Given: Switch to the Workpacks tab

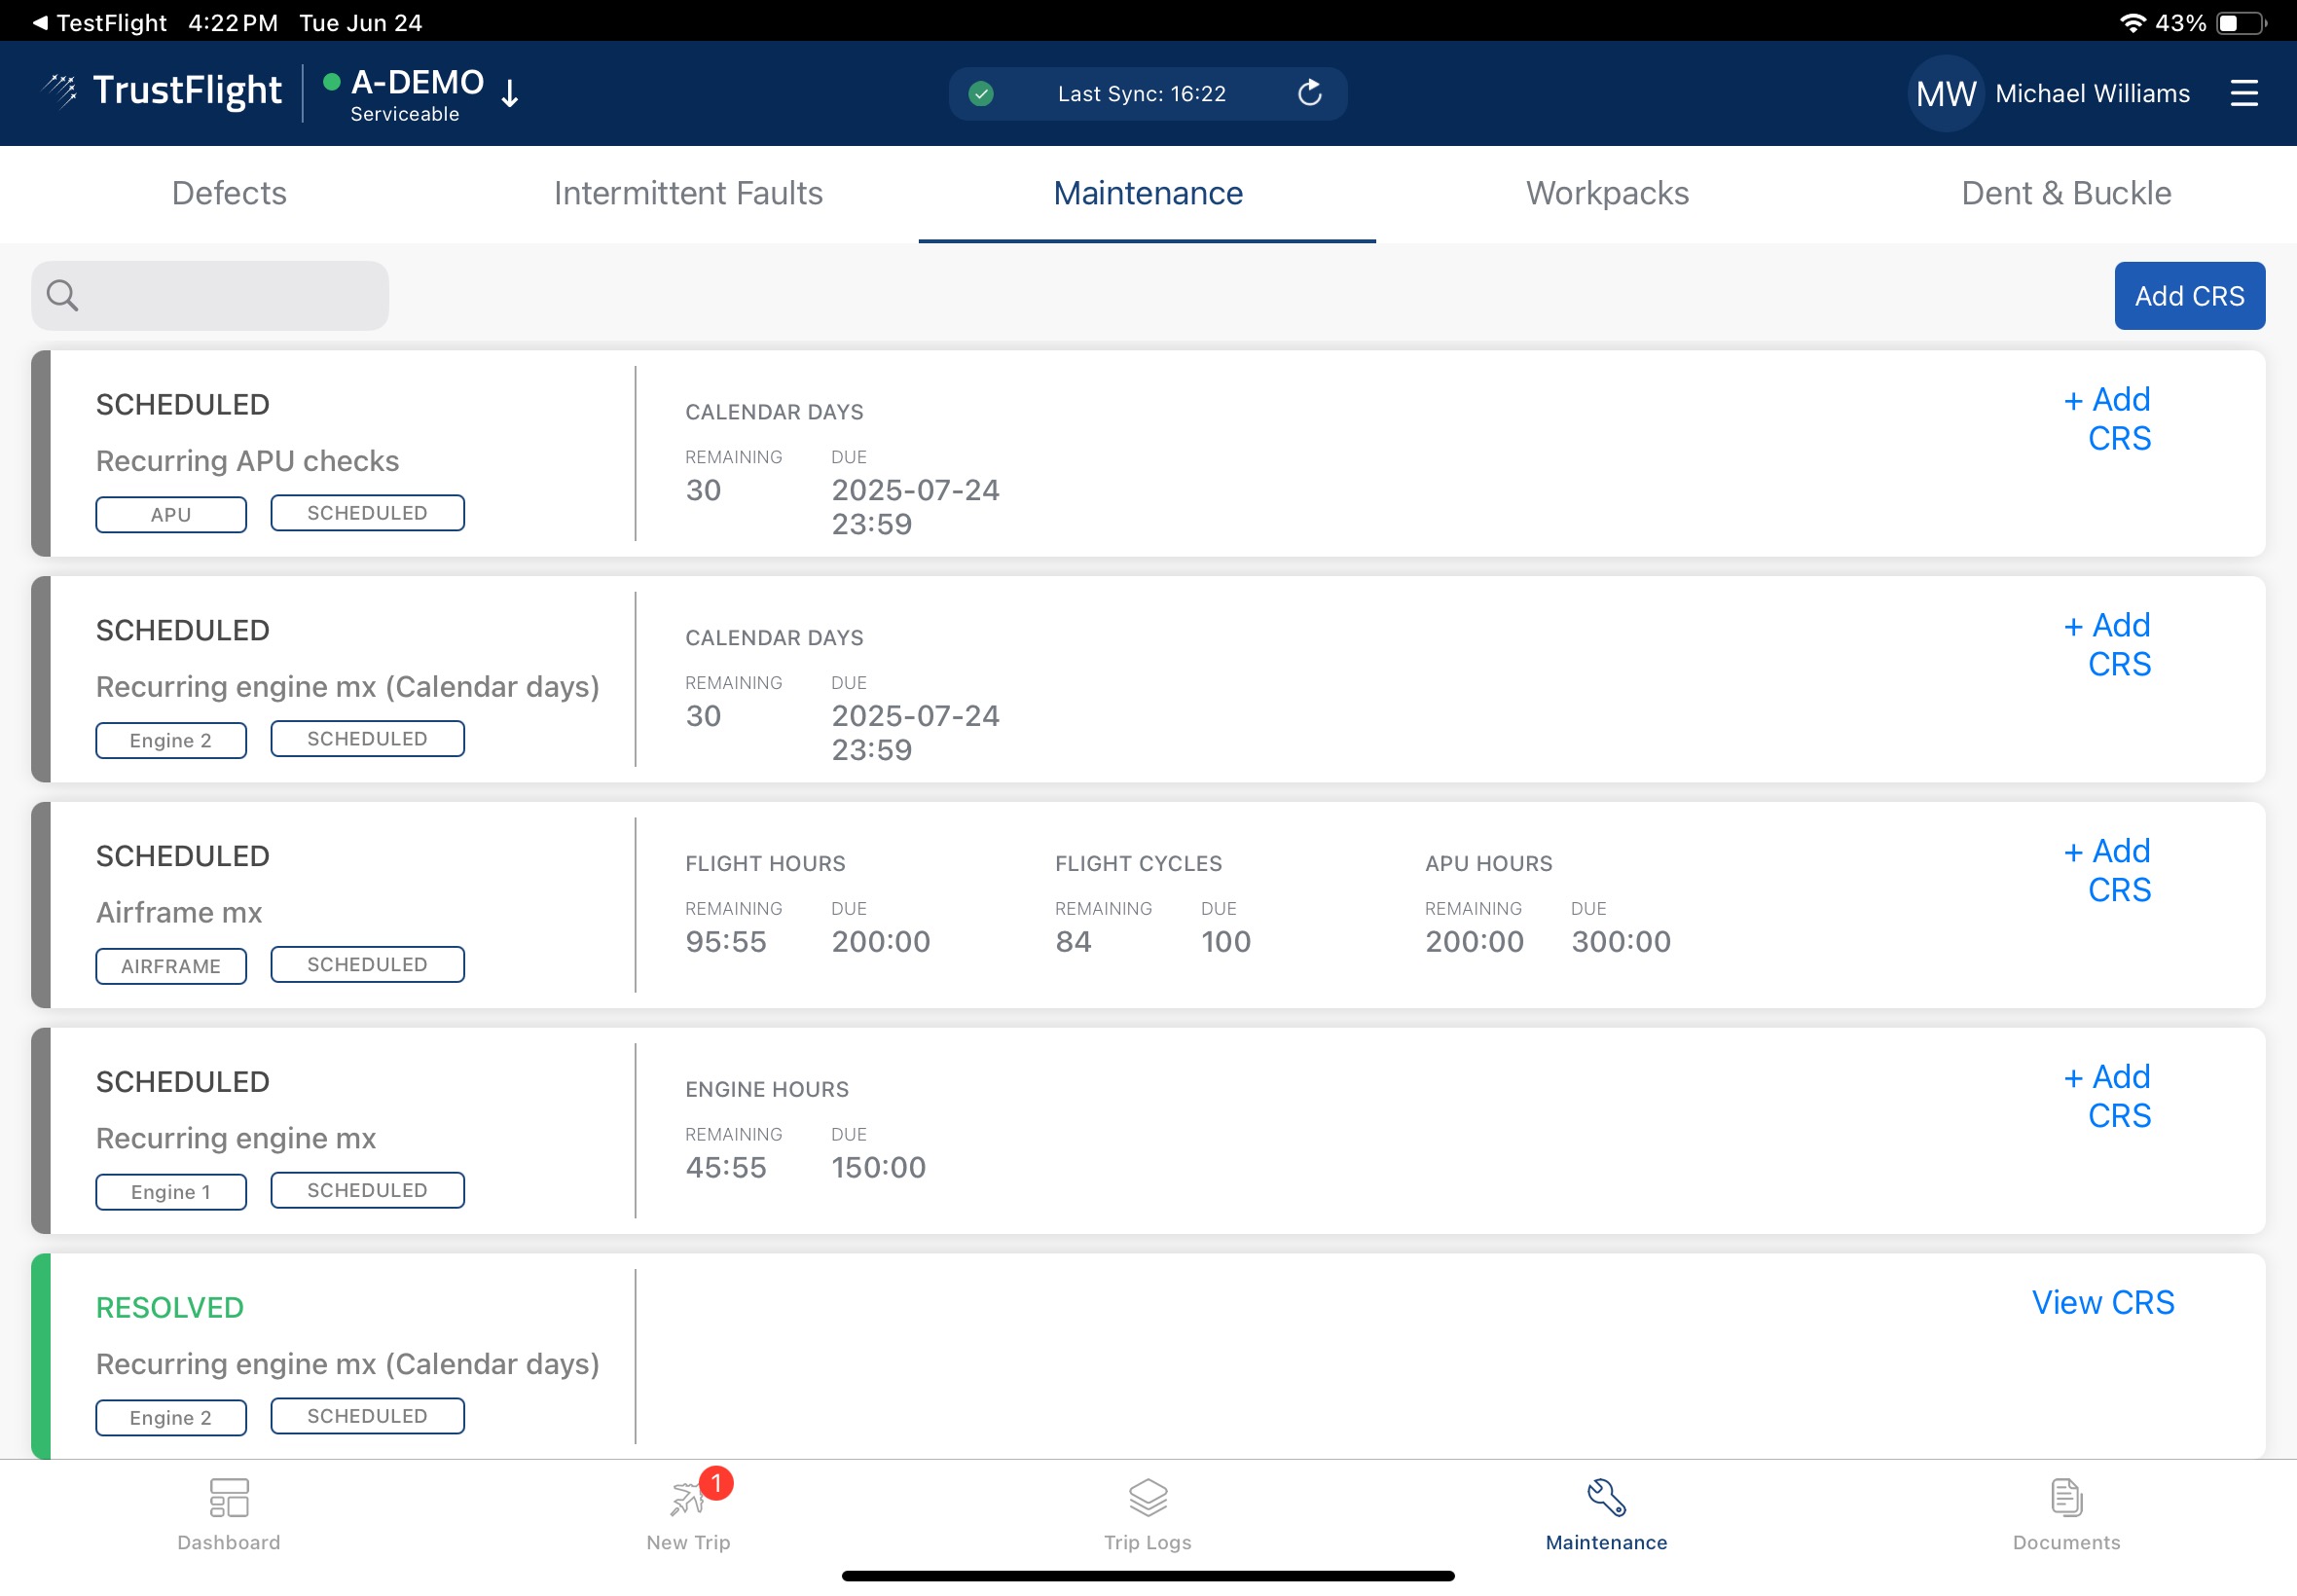Looking at the screenshot, I should 1606,193.
